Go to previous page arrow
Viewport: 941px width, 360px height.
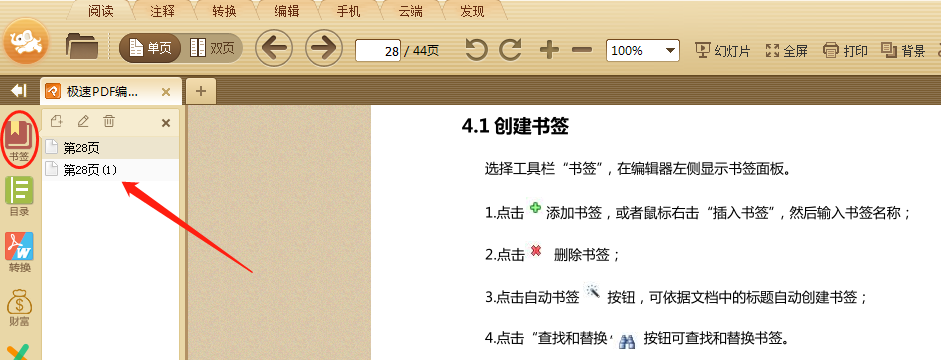coord(274,47)
